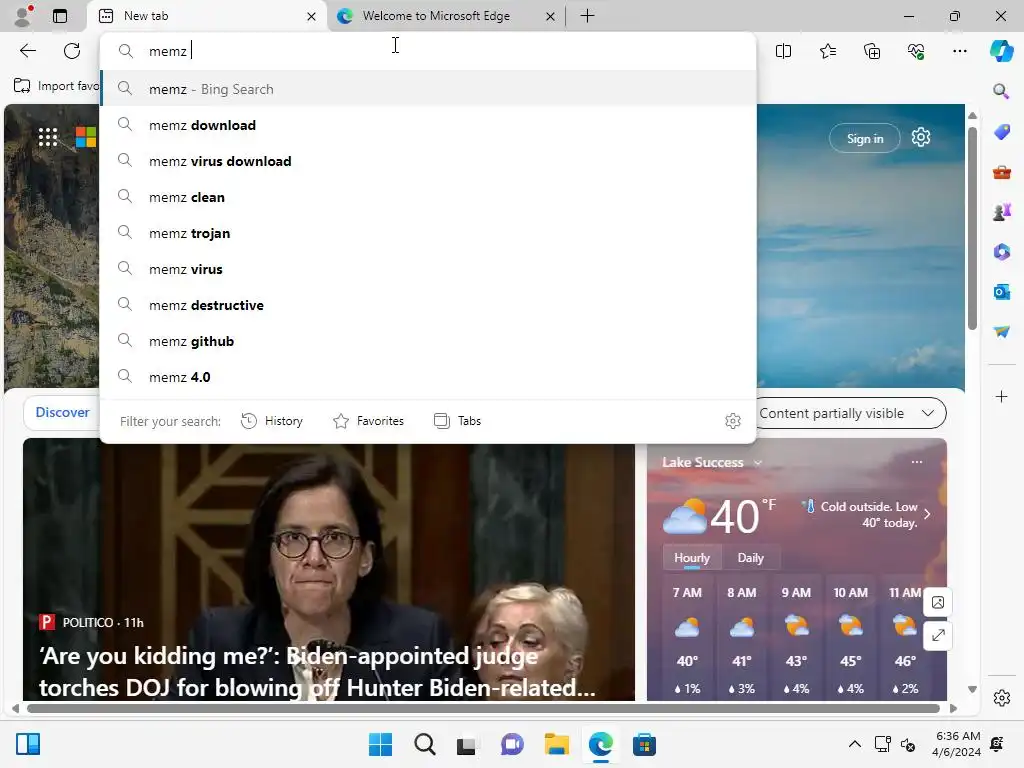
Task: Open split screen icon in toolbar
Action: point(783,51)
